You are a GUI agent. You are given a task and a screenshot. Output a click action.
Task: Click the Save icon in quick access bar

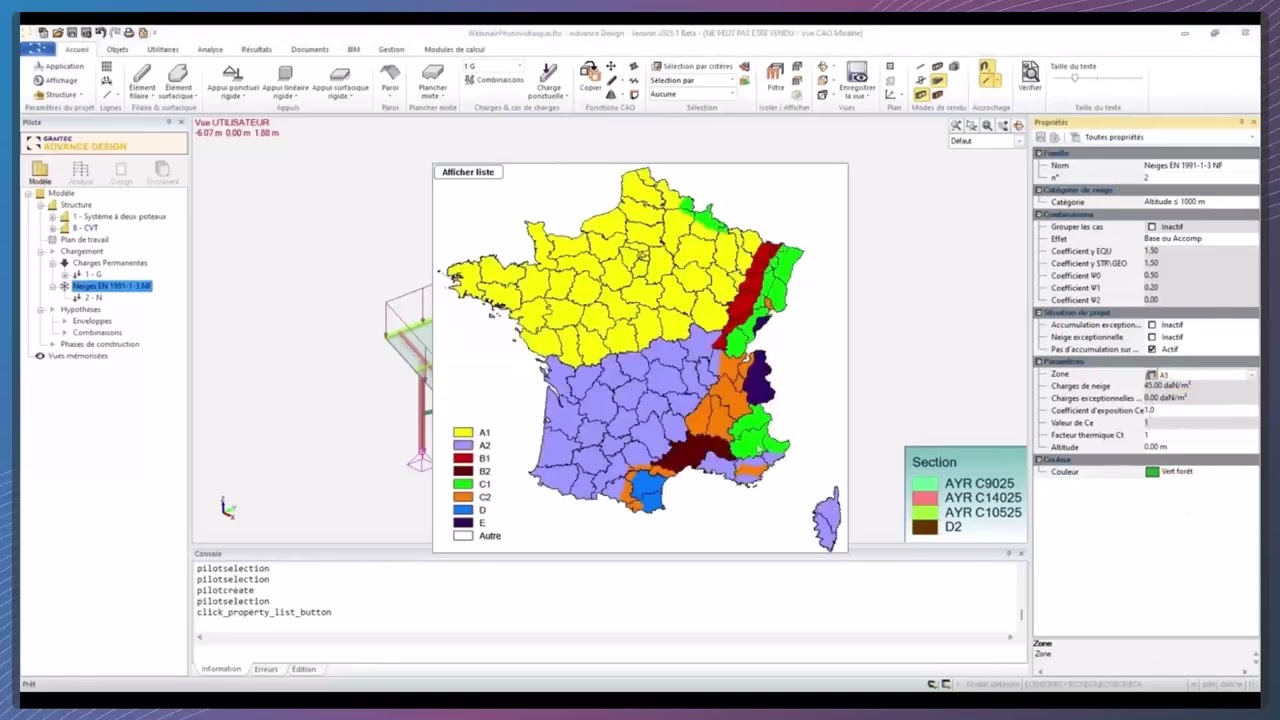pyautogui.click(x=73, y=33)
